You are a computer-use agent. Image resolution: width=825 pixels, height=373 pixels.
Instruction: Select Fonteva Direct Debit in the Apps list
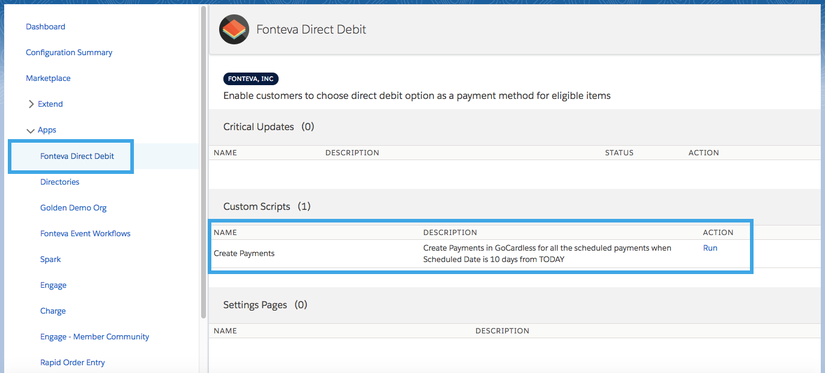(77, 156)
